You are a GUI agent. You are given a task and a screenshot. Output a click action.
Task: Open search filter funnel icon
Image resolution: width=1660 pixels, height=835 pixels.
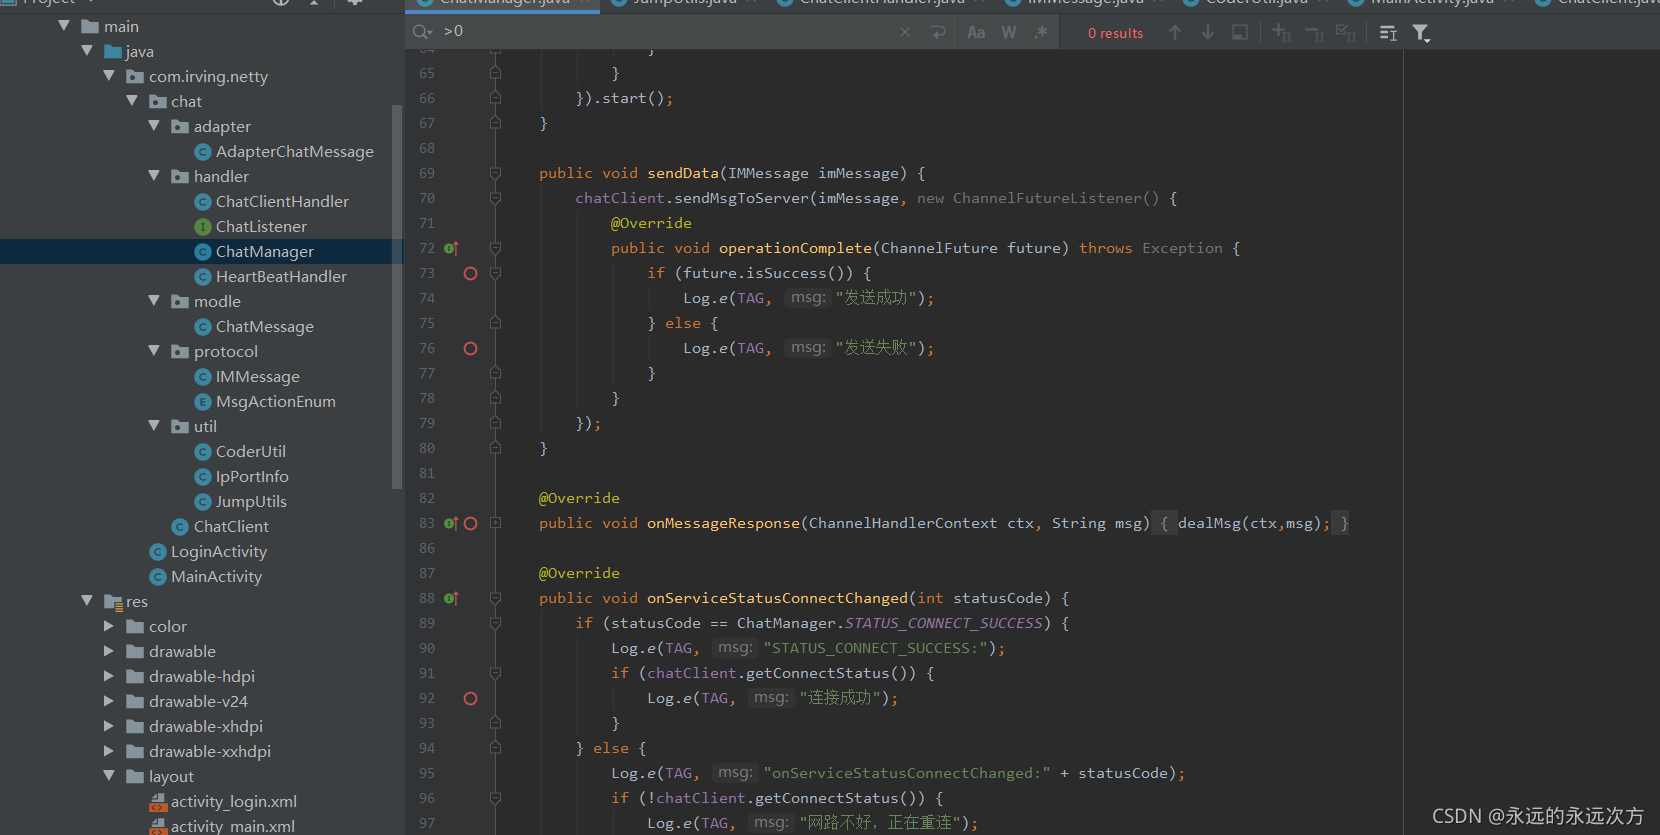[1421, 33]
